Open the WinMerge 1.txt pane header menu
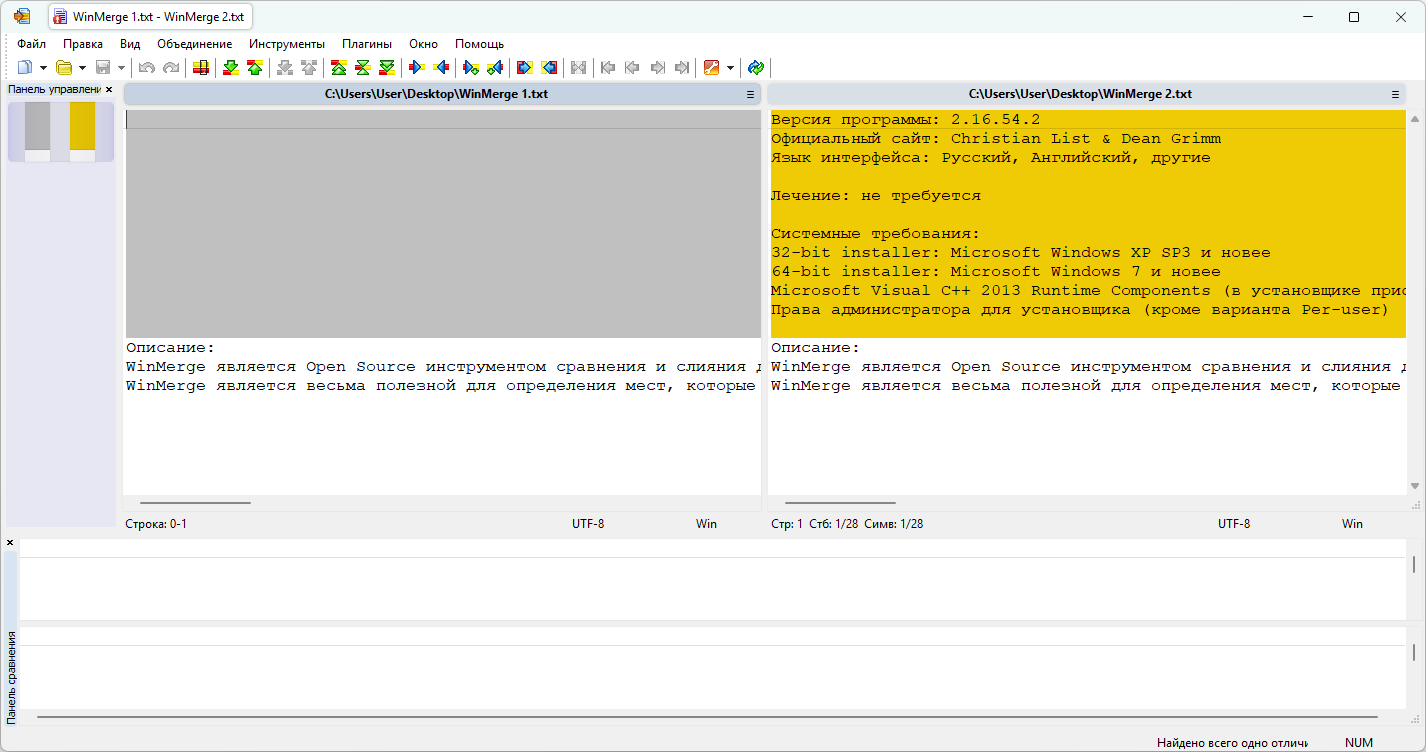 point(750,94)
